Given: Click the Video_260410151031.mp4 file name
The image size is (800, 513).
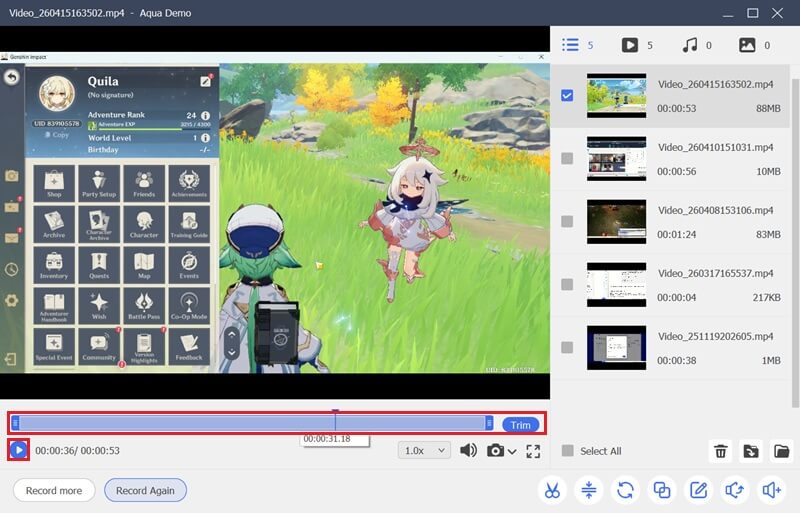Looking at the screenshot, I should point(715,147).
